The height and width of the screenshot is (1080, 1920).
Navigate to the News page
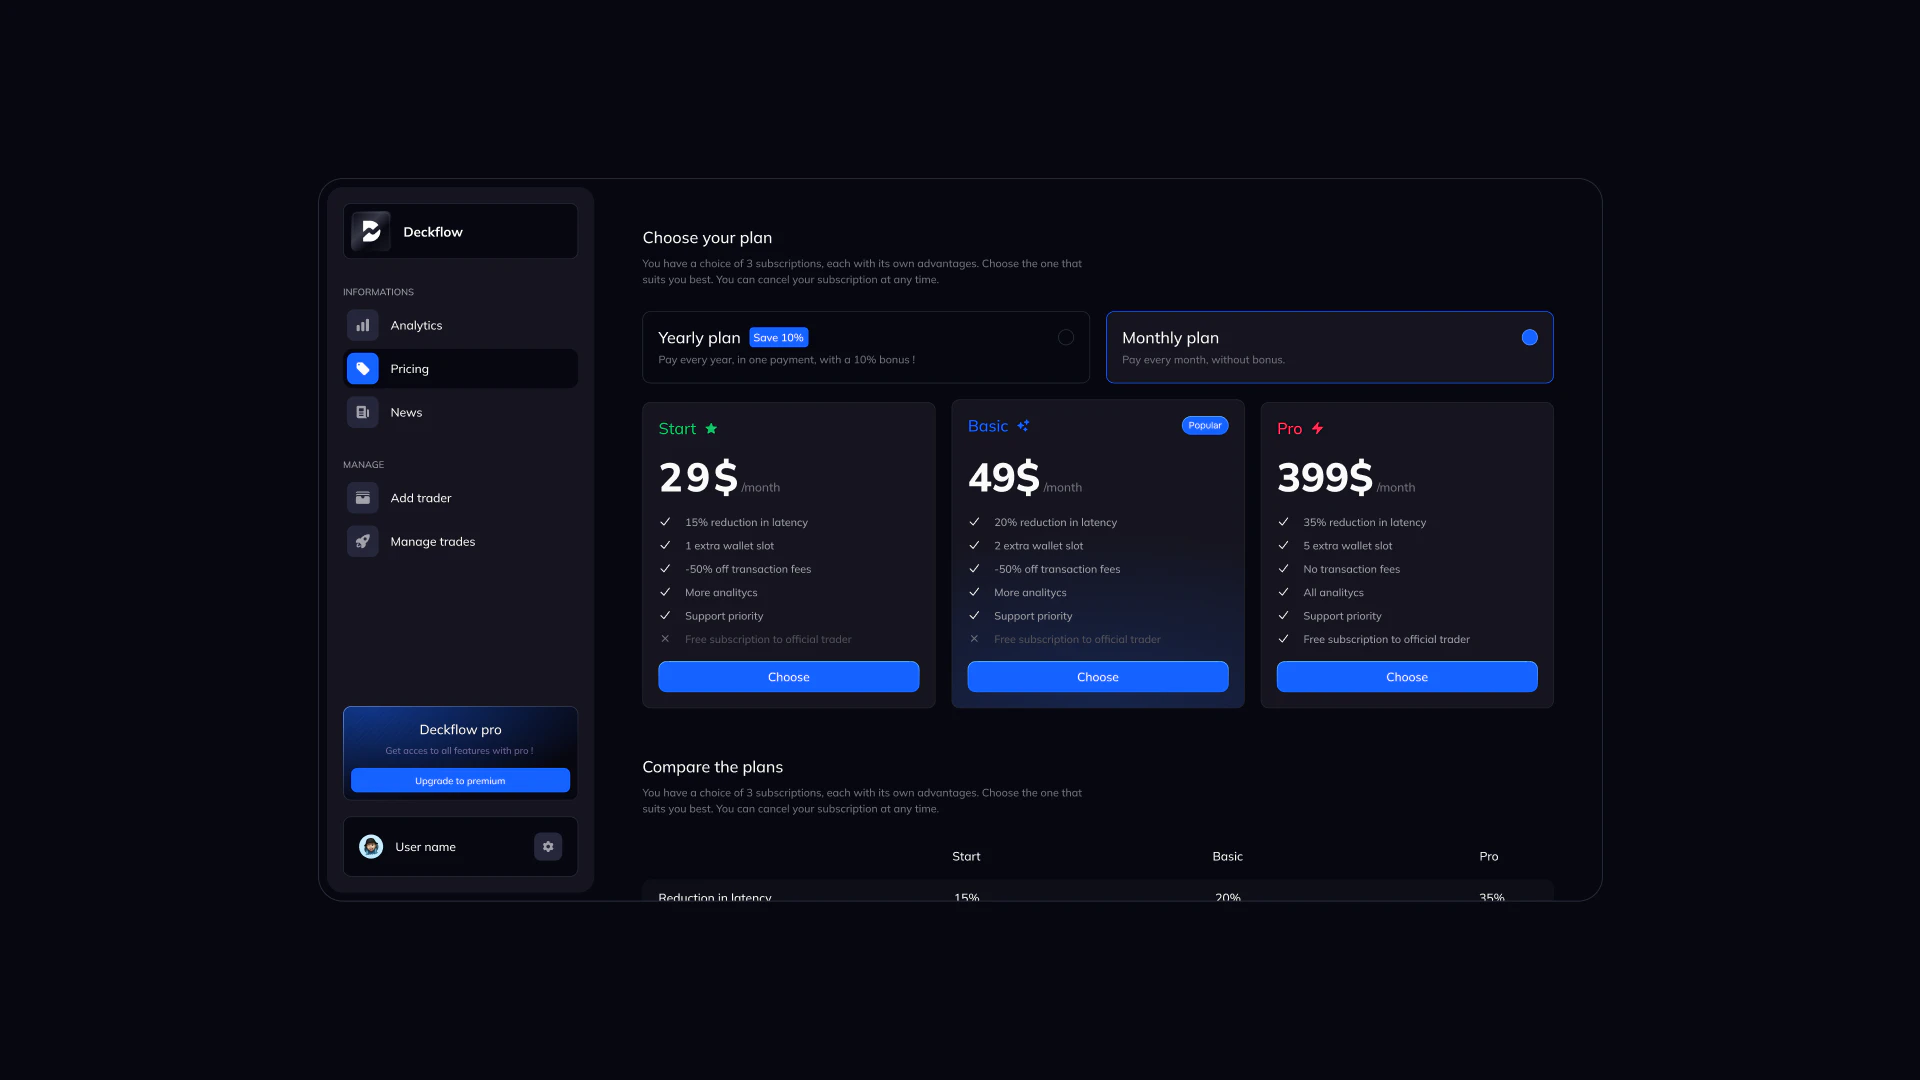point(406,412)
